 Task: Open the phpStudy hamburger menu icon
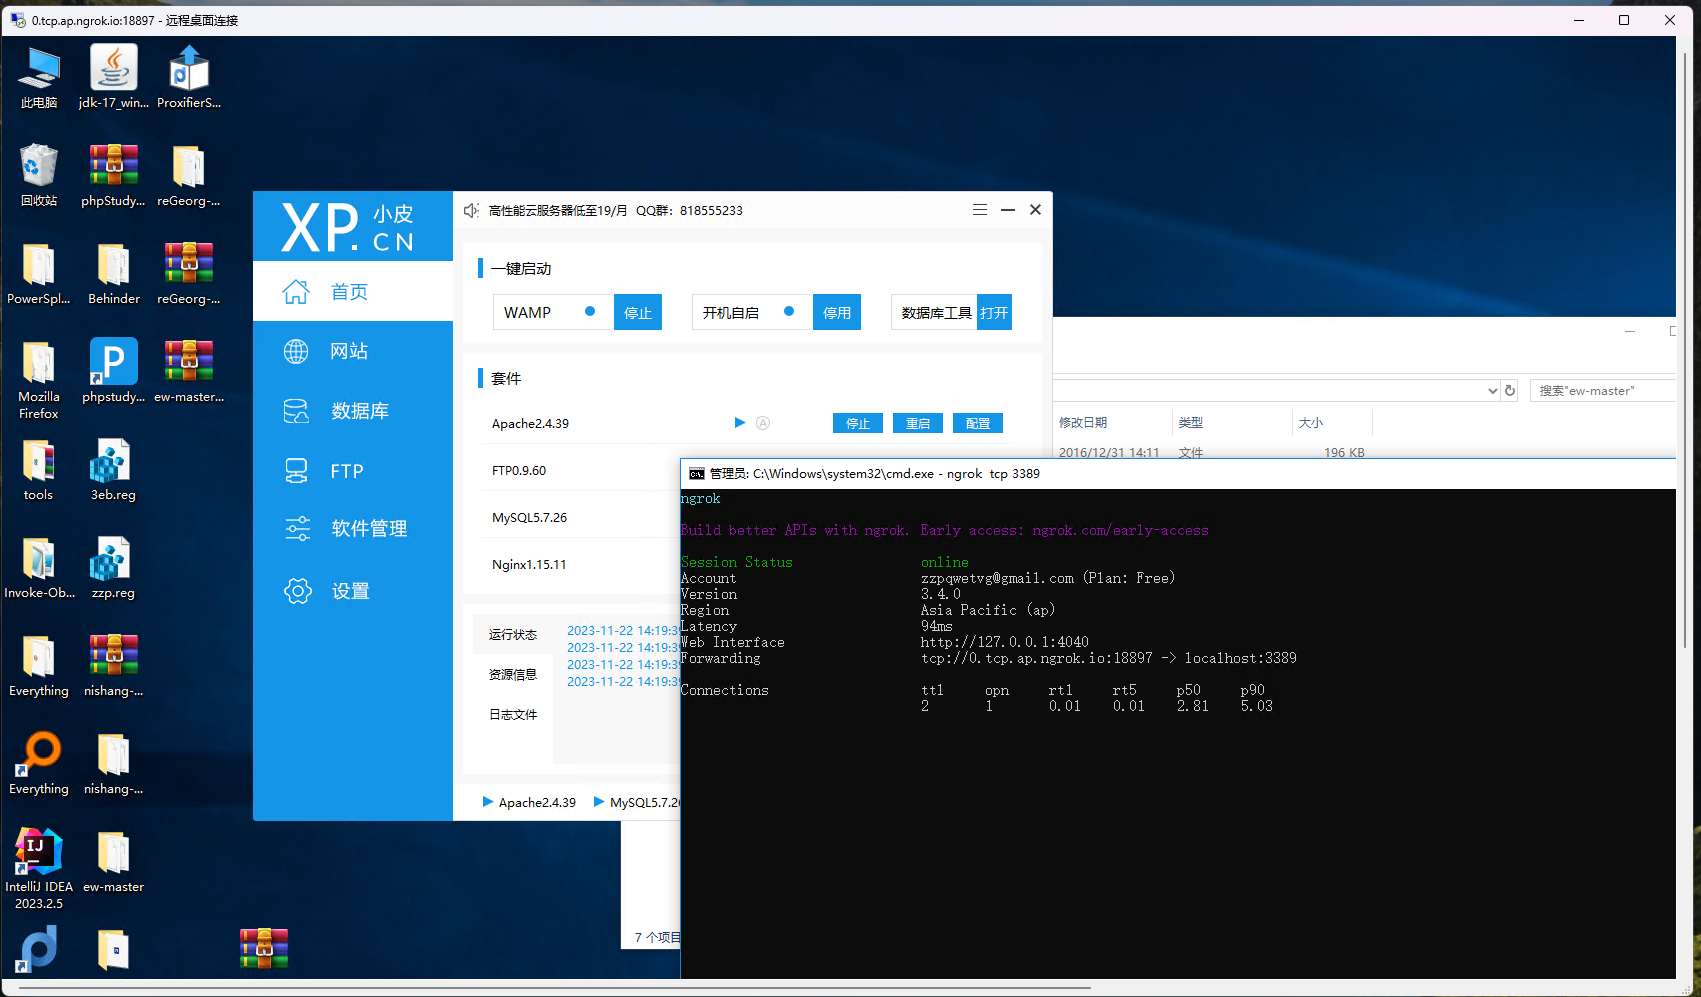pos(980,210)
